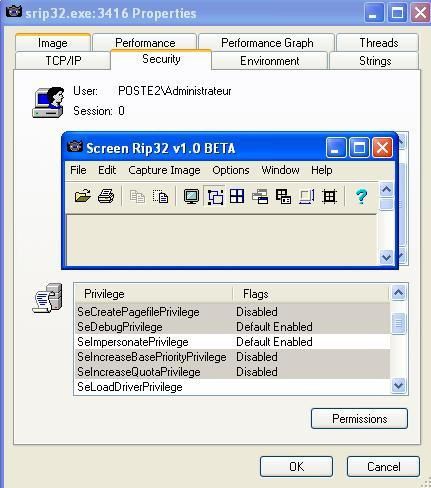Screen dimensions: 431x488
Task: Click the printer icon in Screen Rip32
Action: tap(106, 196)
